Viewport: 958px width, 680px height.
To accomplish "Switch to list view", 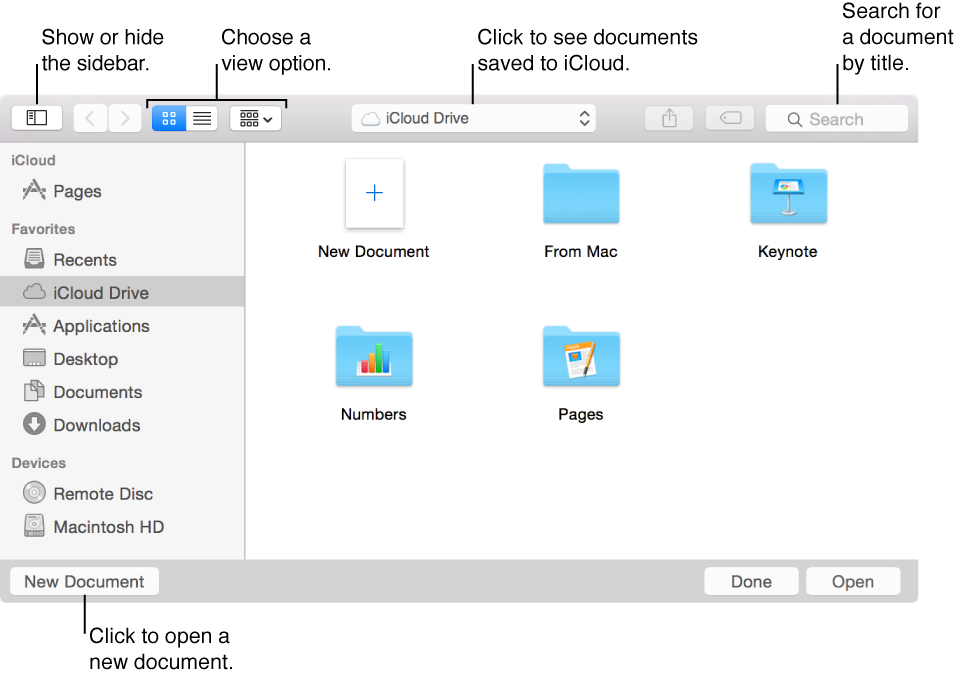I will 202,118.
